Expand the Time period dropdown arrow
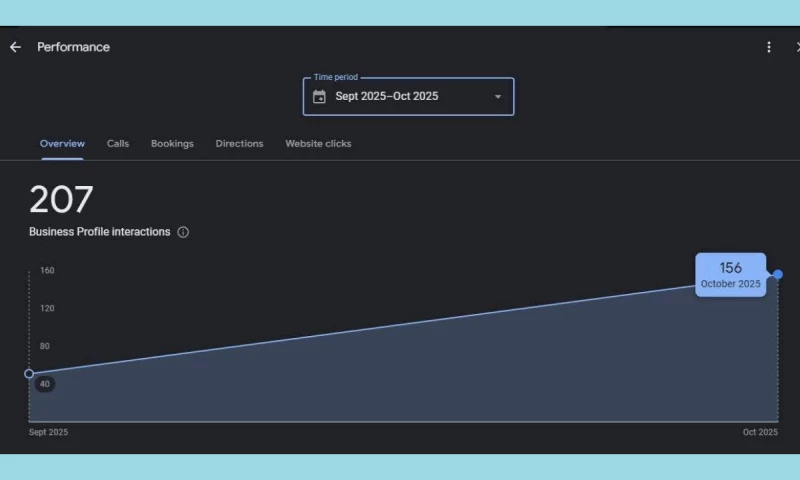 coord(497,96)
